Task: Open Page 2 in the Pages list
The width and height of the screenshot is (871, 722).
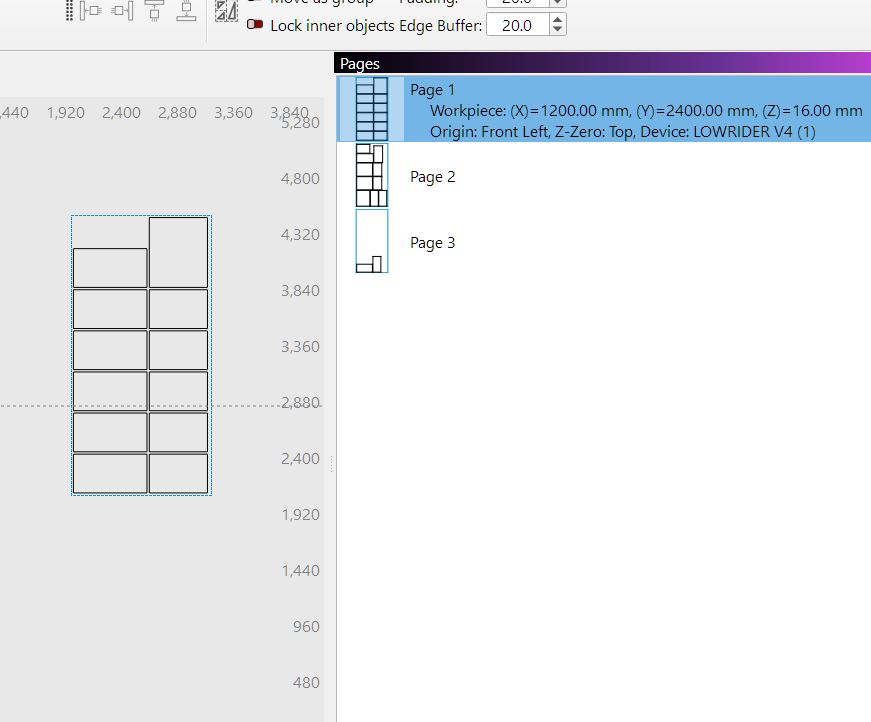Action: click(432, 177)
